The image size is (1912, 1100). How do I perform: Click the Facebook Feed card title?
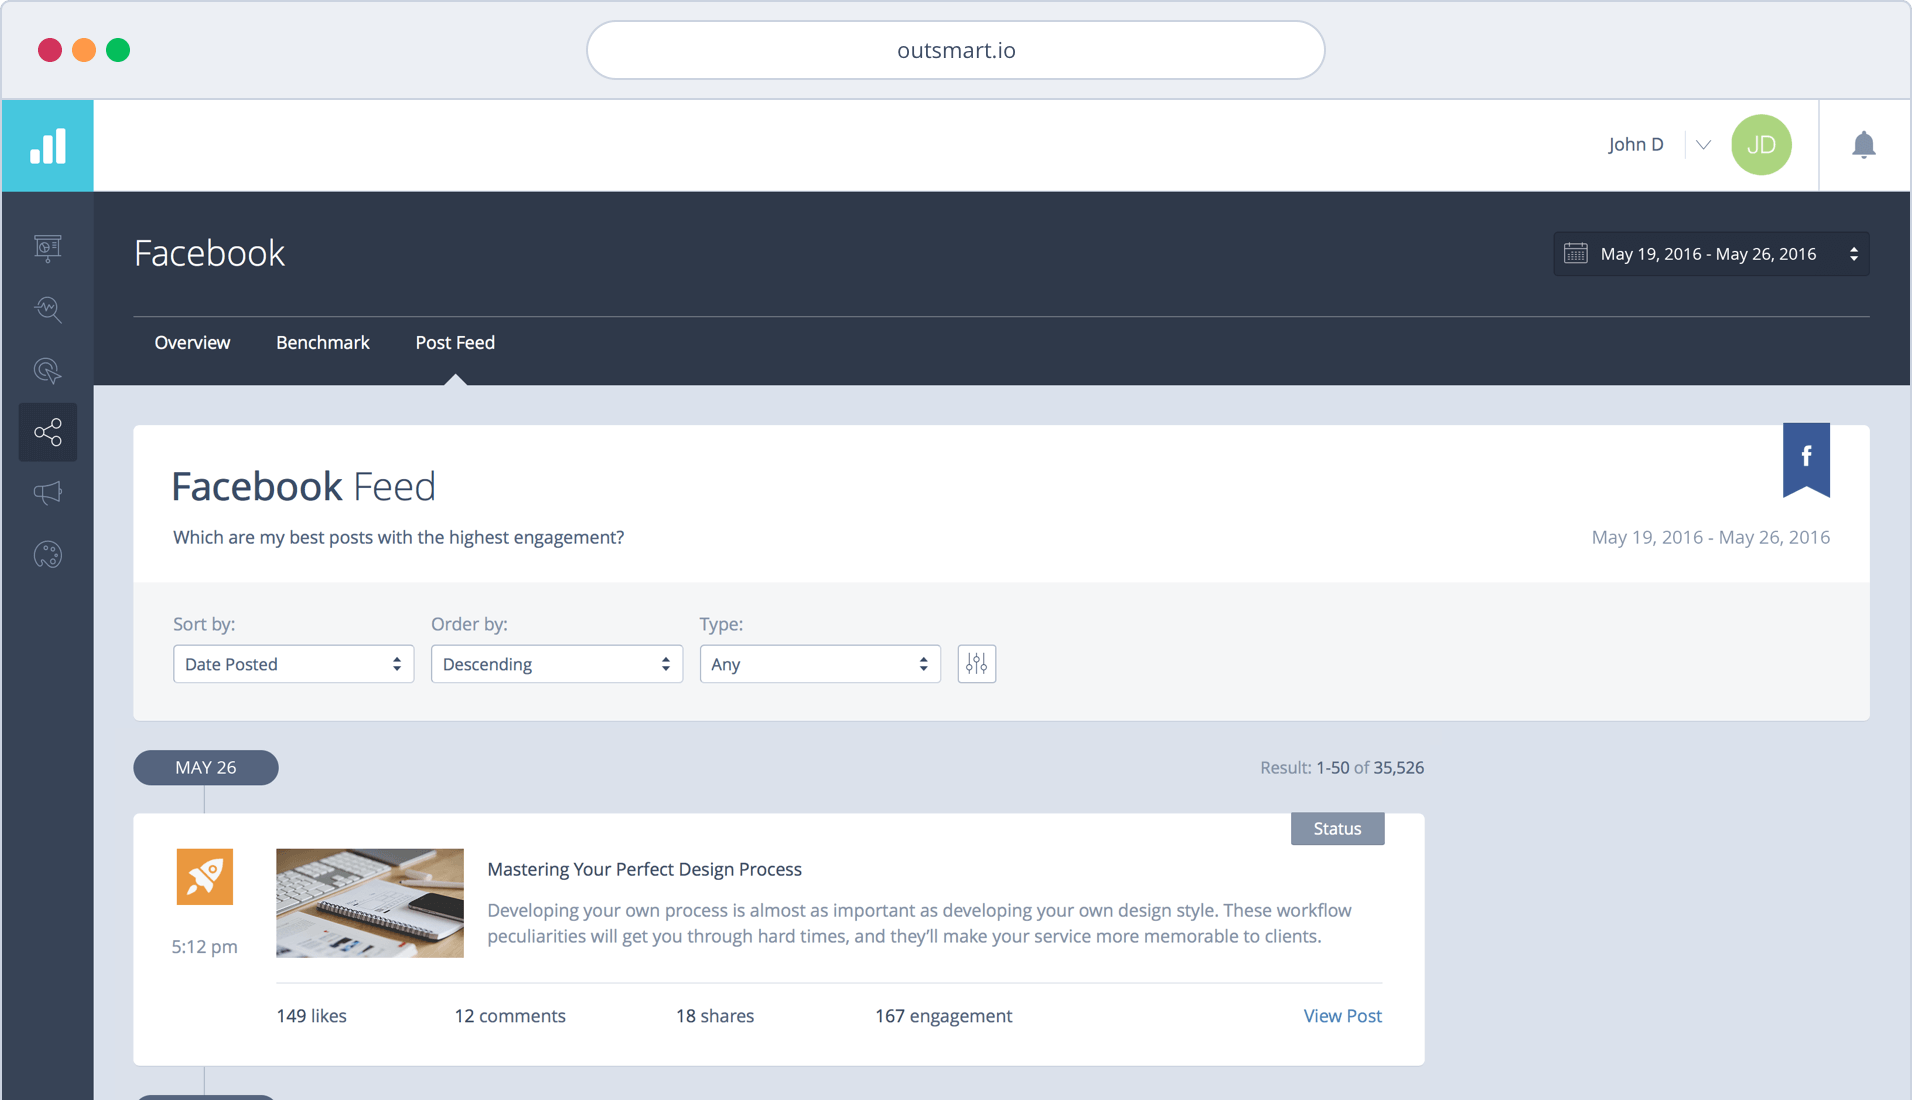coord(303,487)
